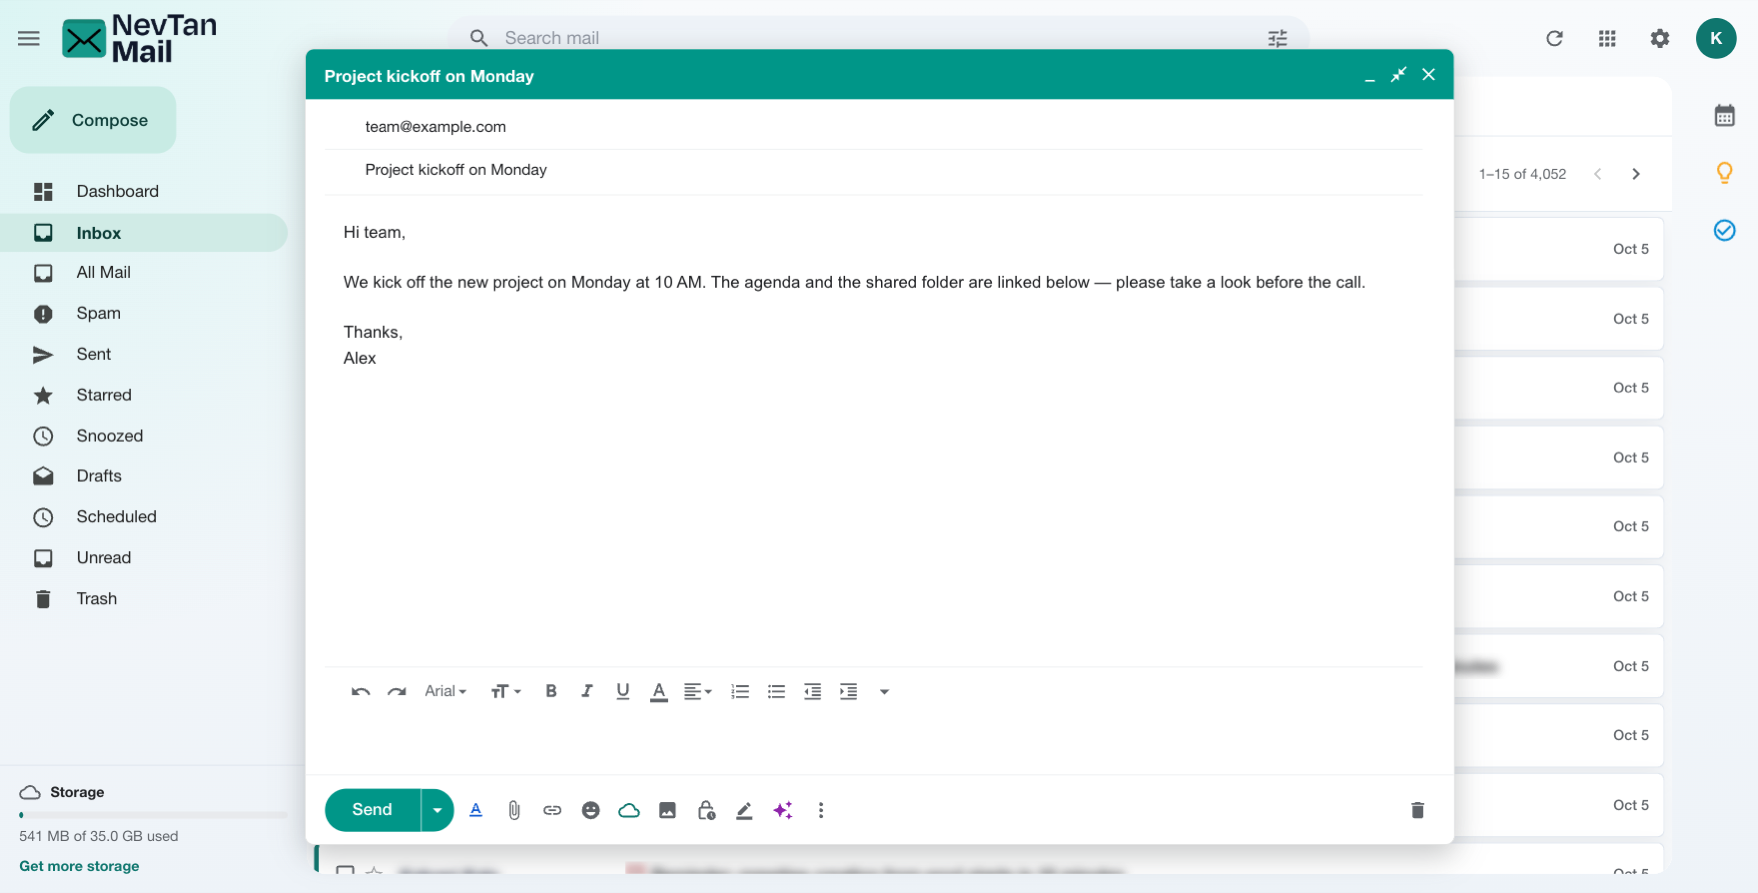This screenshot has width=1758, height=893.
Task: Insert a photo
Action: pos(667,810)
